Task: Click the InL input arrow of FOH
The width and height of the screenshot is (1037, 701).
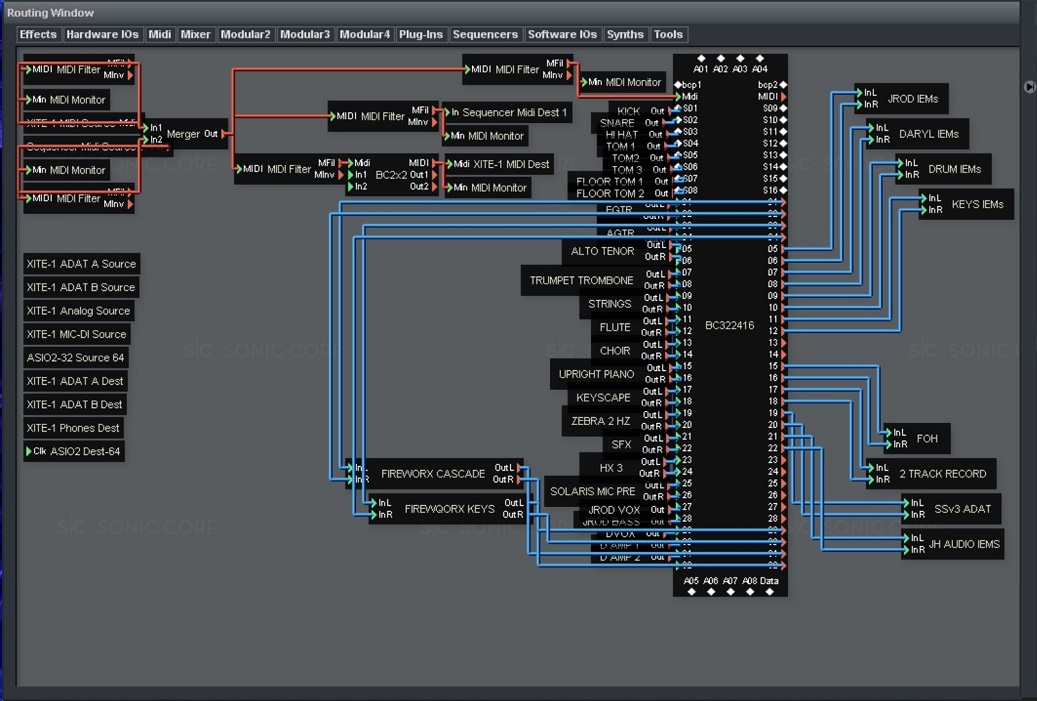Action: point(888,433)
